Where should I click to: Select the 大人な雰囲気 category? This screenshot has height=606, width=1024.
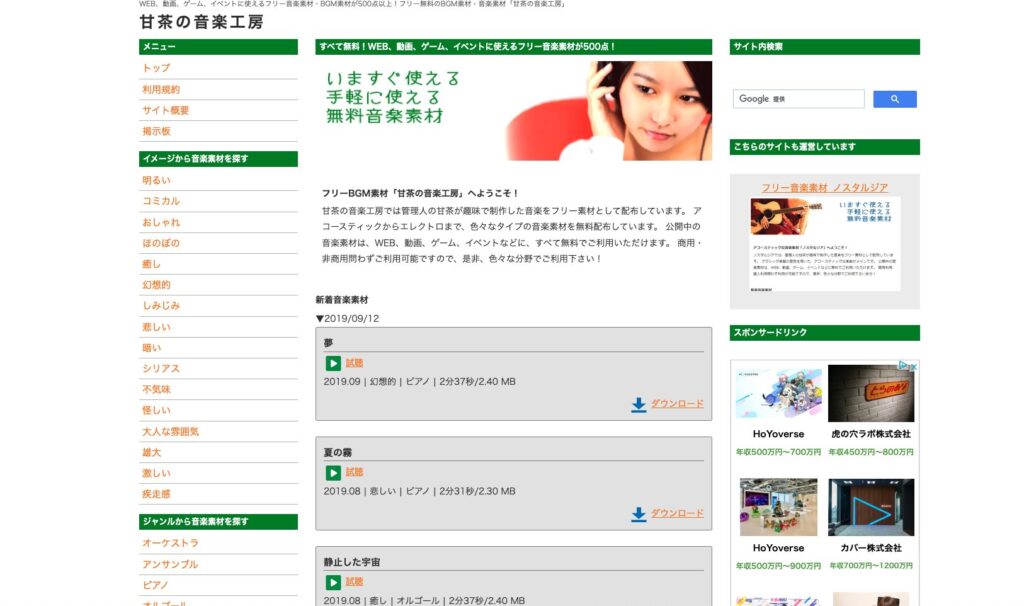tap(170, 432)
